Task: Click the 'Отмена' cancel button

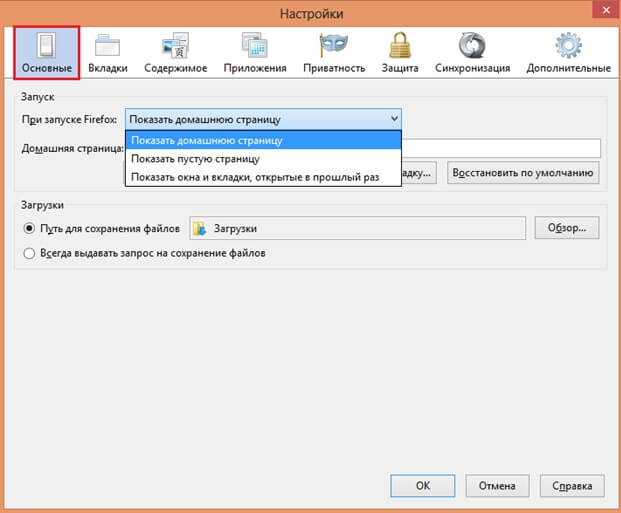Action: 496,485
